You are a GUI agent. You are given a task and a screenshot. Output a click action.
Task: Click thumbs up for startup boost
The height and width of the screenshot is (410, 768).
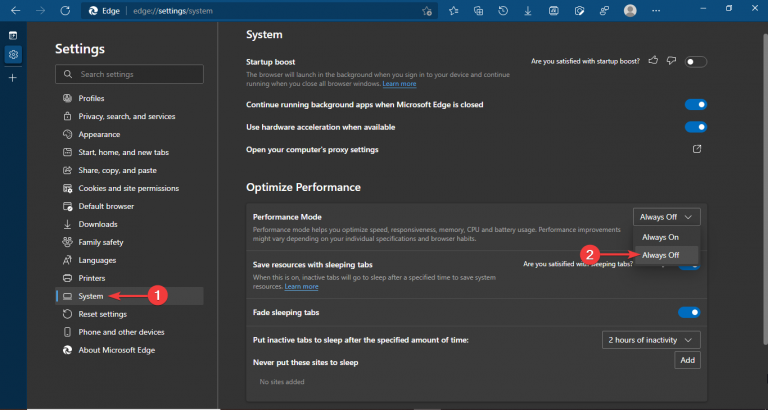click(653, 61)
